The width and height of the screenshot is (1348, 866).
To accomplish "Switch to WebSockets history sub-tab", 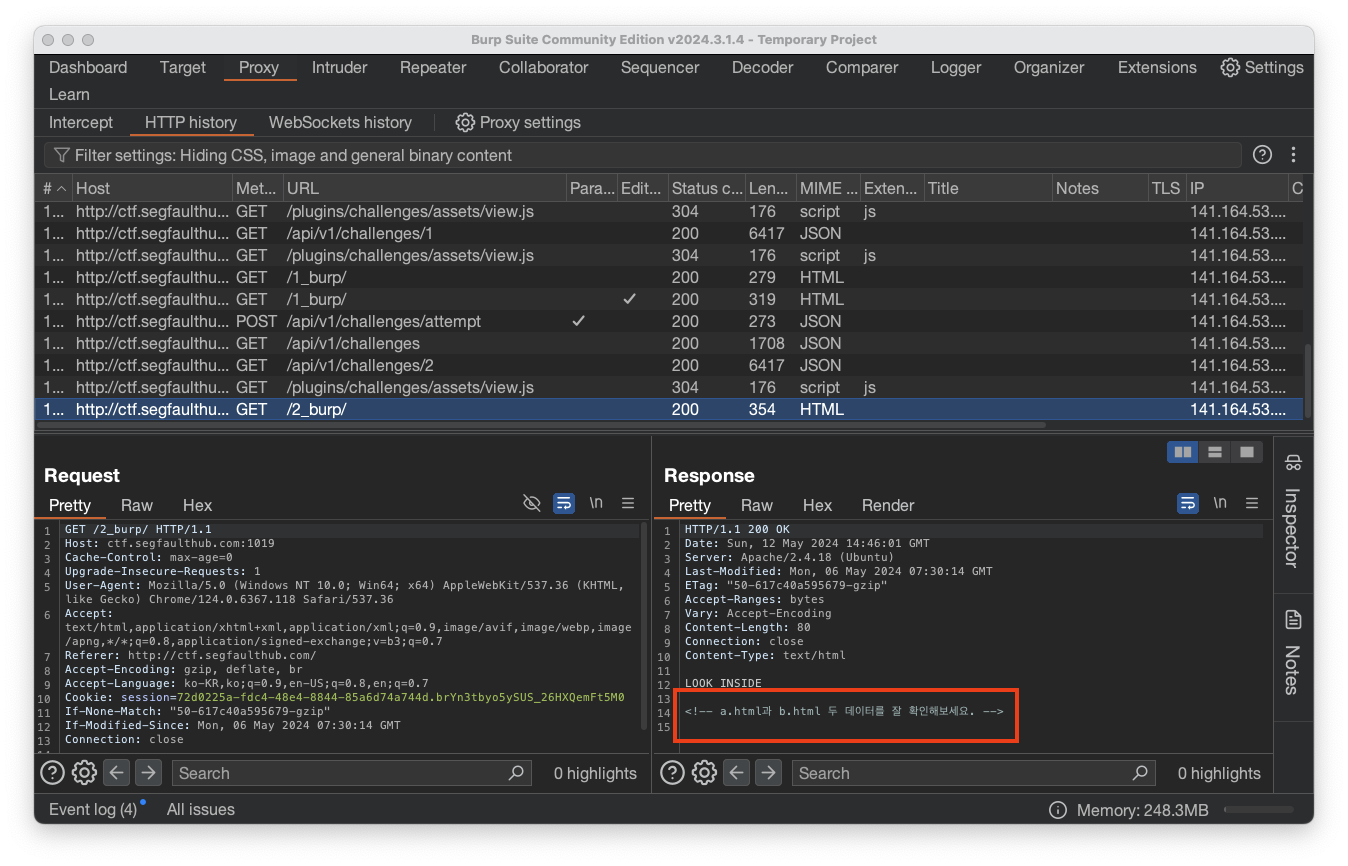I will (x=340, y=123).
